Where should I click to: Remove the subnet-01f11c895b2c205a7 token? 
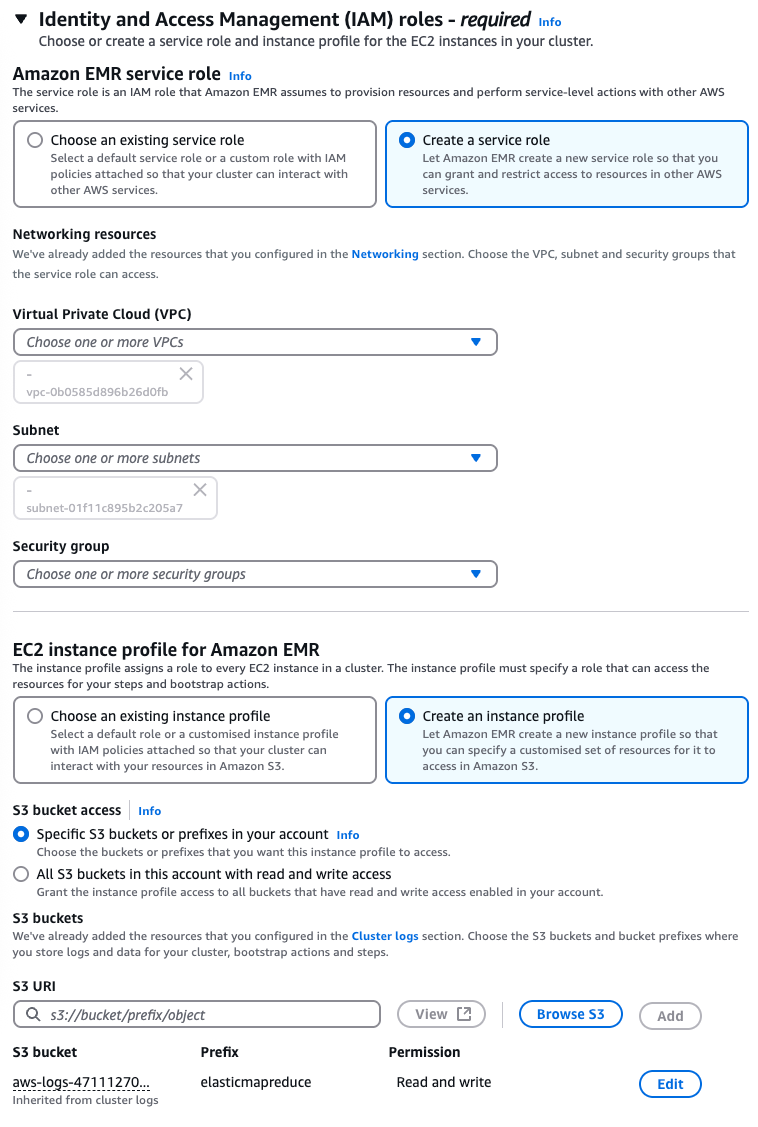[199, 488]
